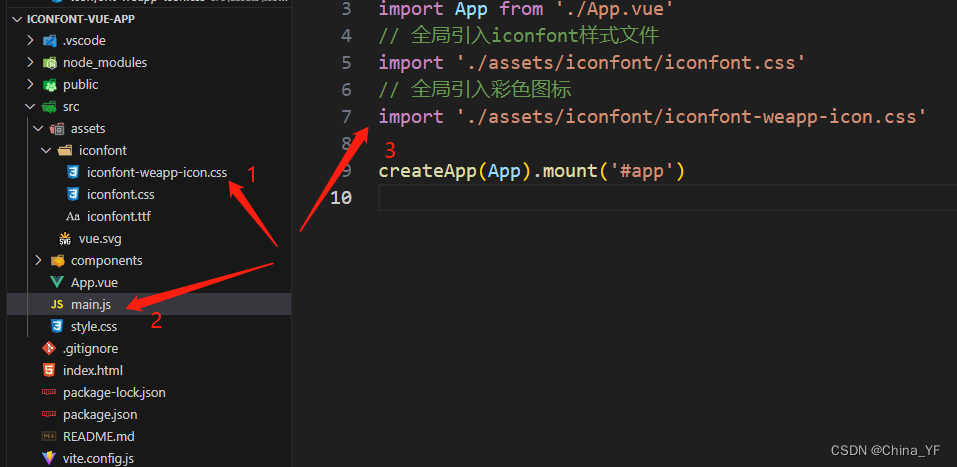Screen dimensions: 957x467
Task: Click the CSS icon of style.css
Action: [57, 327]
